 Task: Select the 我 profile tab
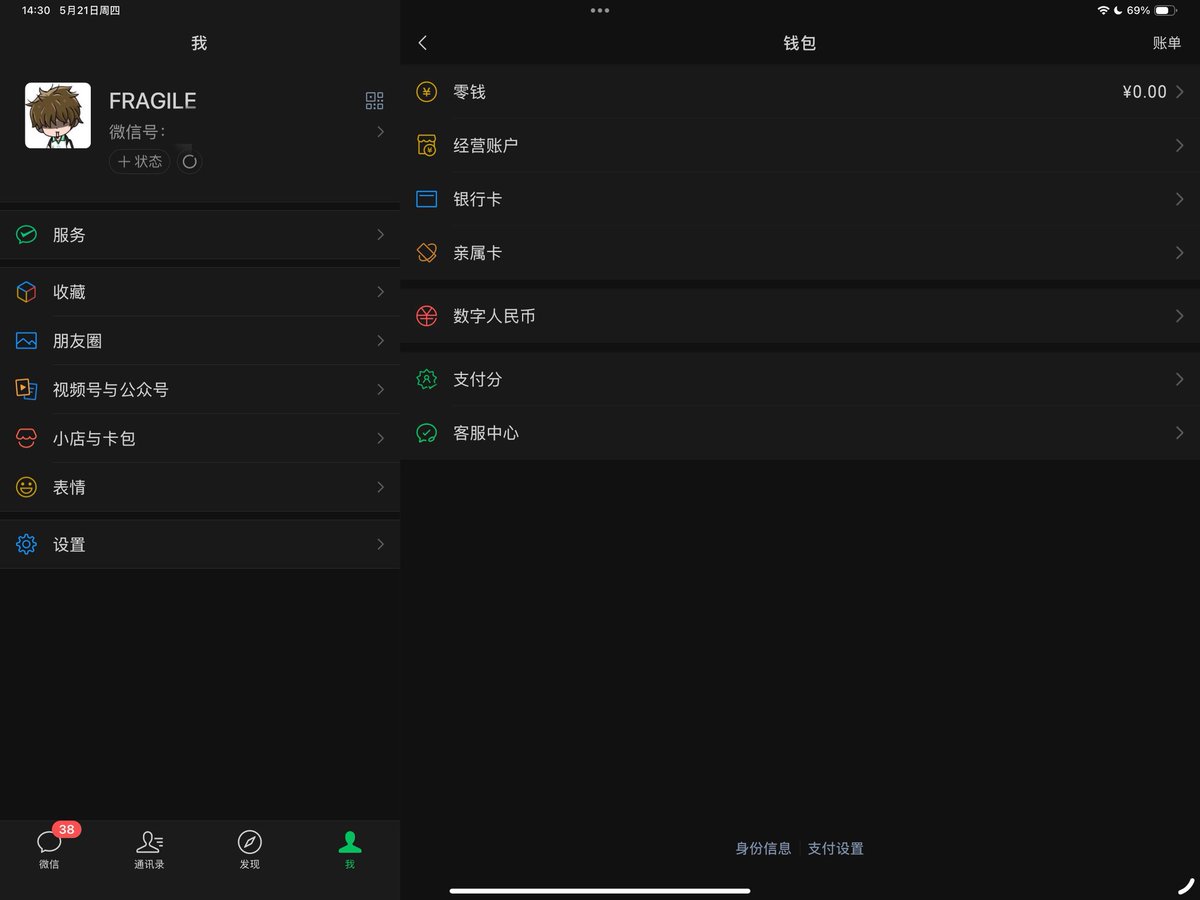[x=349, y=849]
